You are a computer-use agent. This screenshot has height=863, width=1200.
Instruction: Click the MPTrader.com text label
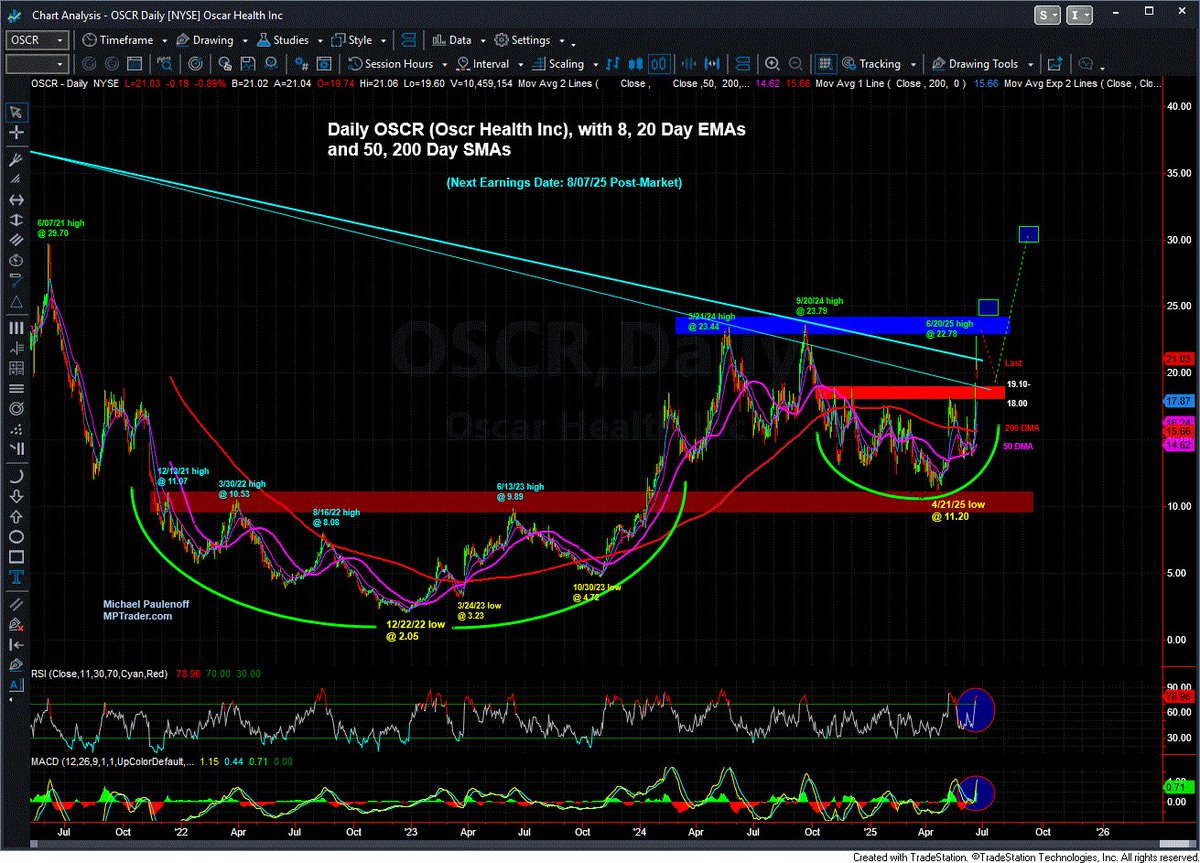tap(137, 616)
